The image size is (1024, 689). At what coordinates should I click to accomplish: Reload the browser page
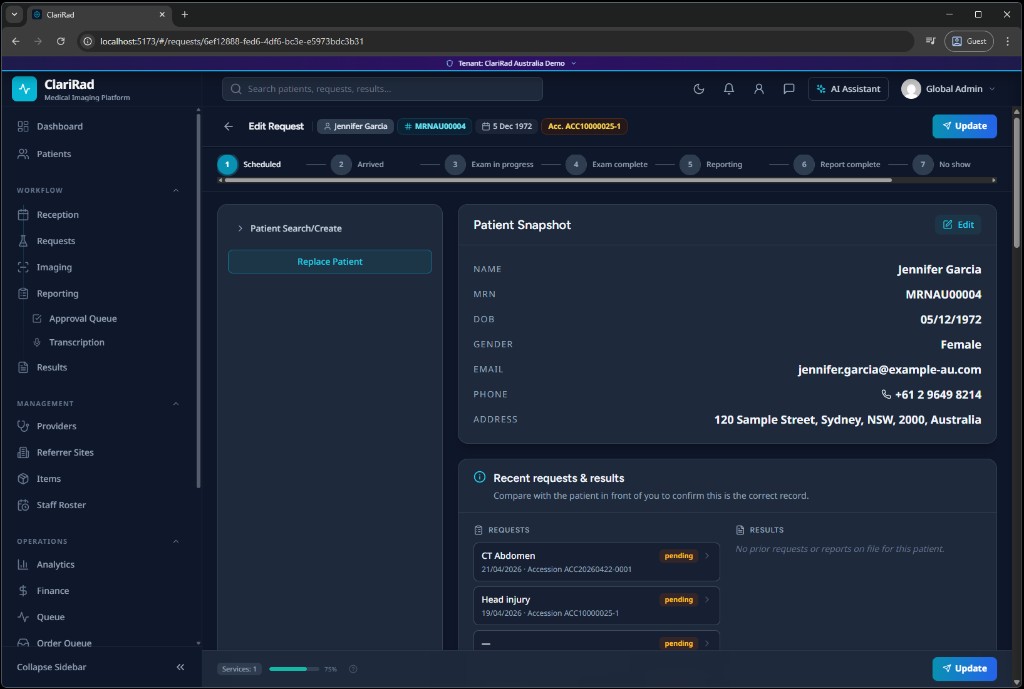tap(61, 41)
